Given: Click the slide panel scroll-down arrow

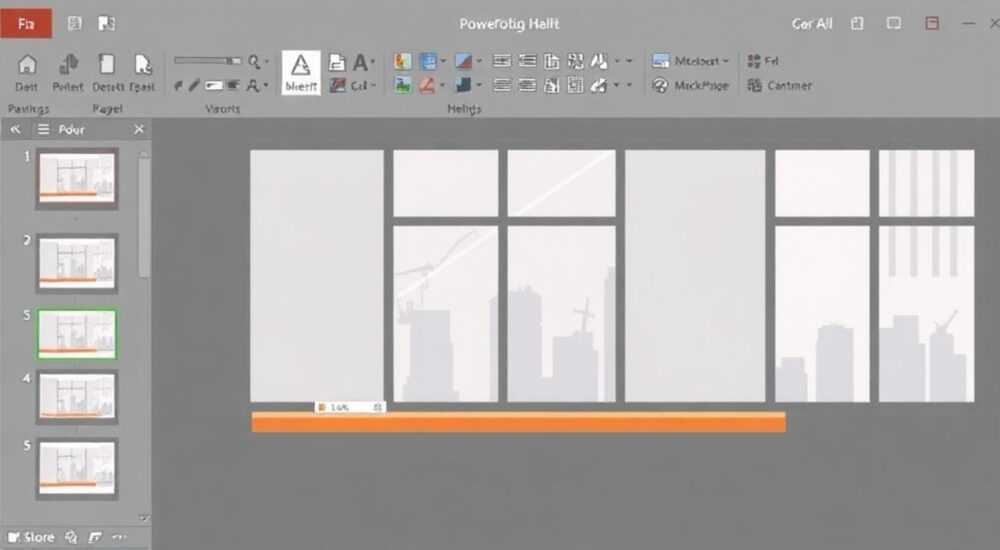Looking at the screenshot, I should click(x=144, y=517).
